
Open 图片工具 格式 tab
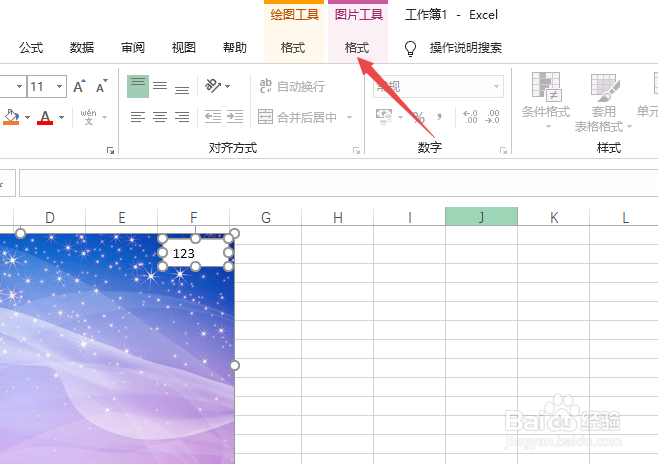(357, 48)
